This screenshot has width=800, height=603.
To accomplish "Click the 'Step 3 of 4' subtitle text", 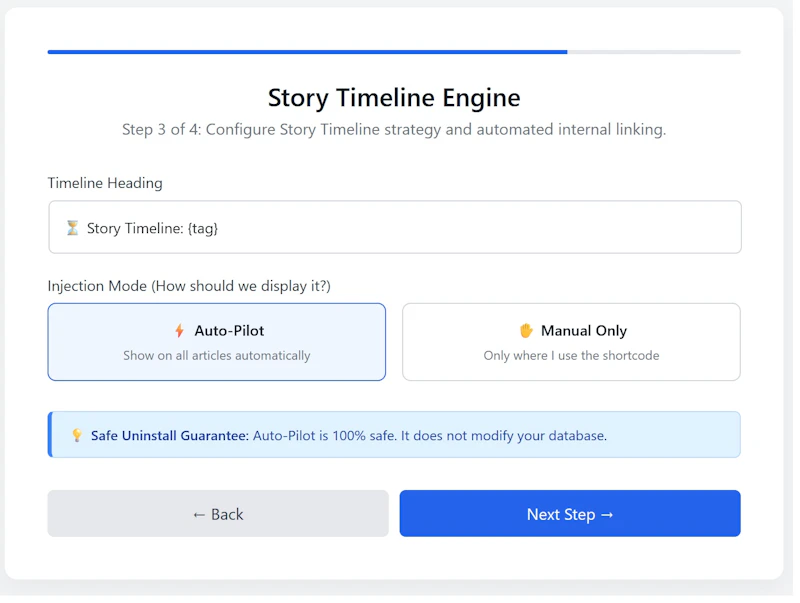I will pos(394,130).
